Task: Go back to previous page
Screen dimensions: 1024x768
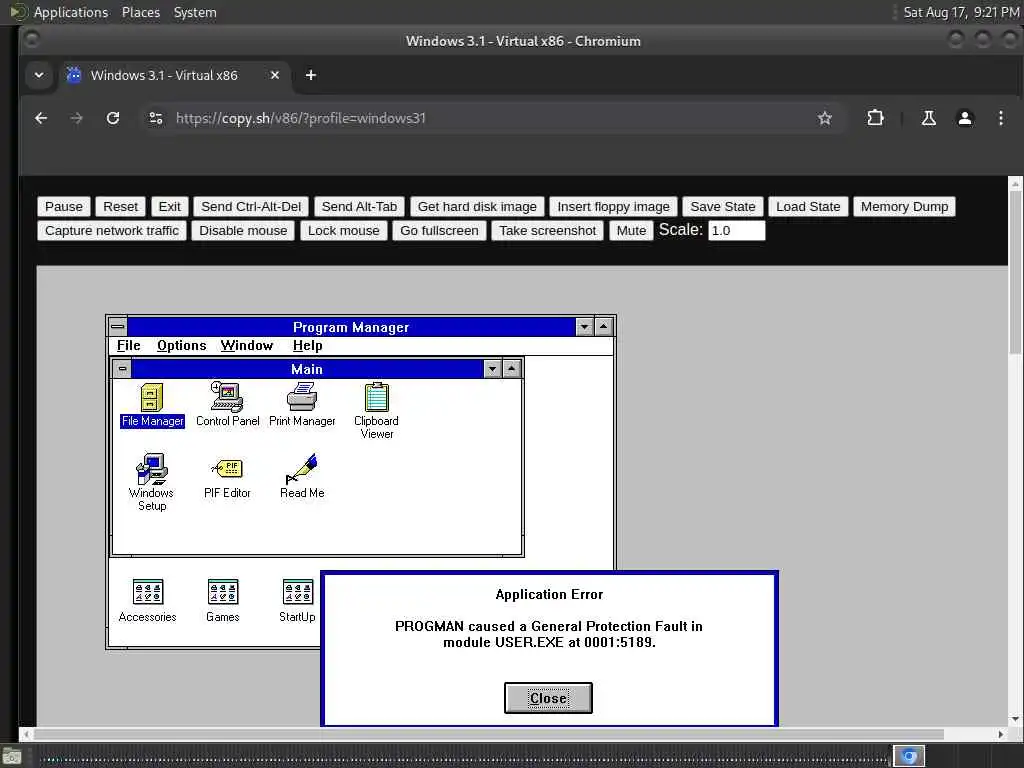Action: point(41,118)
